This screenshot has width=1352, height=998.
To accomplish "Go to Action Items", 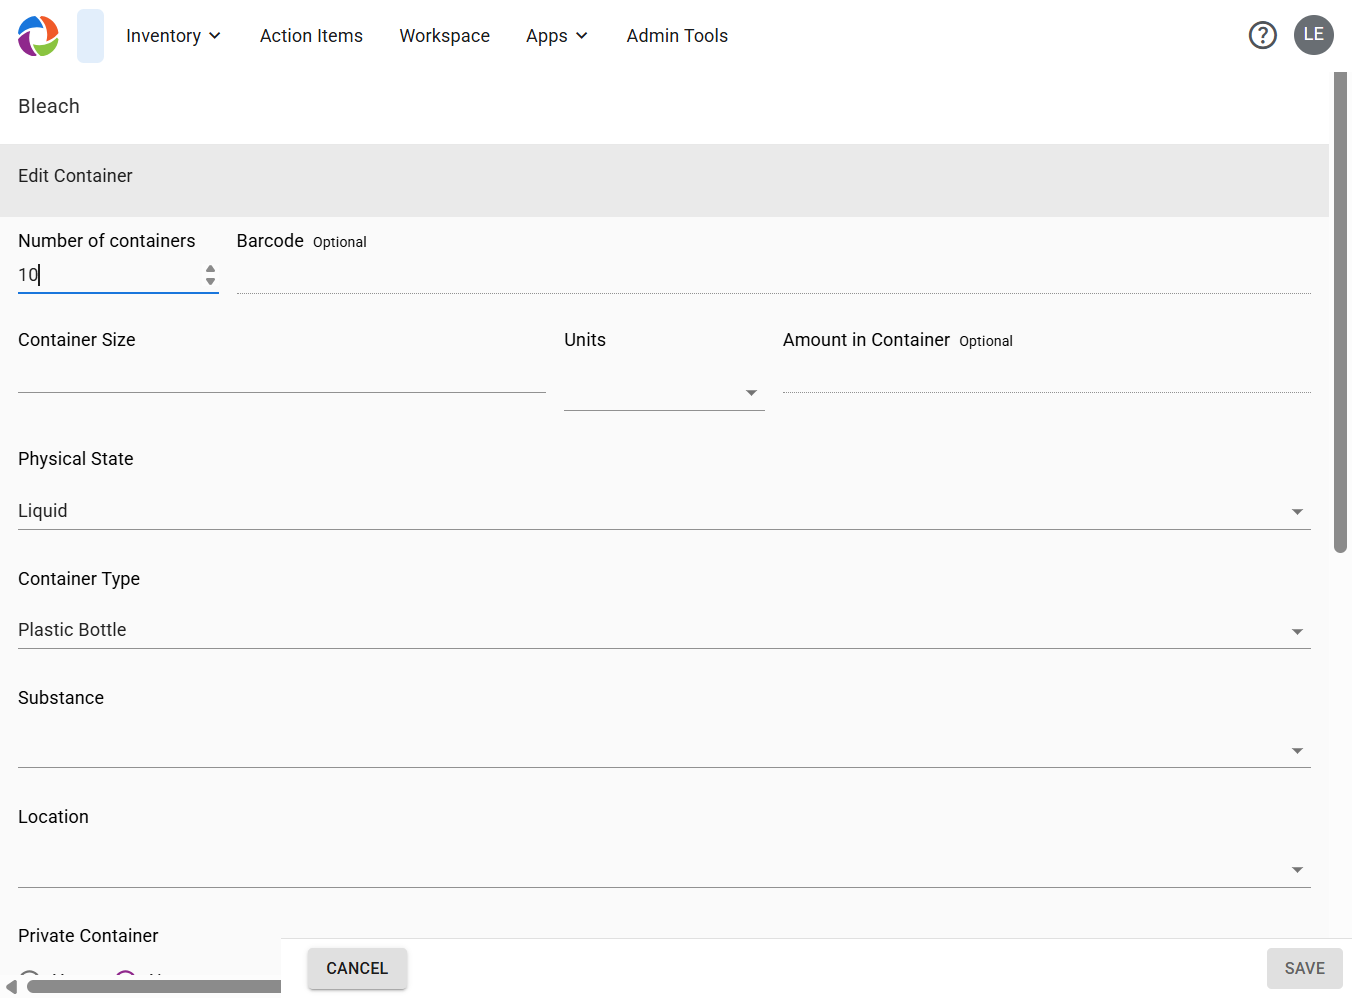I will pos(311,36).
